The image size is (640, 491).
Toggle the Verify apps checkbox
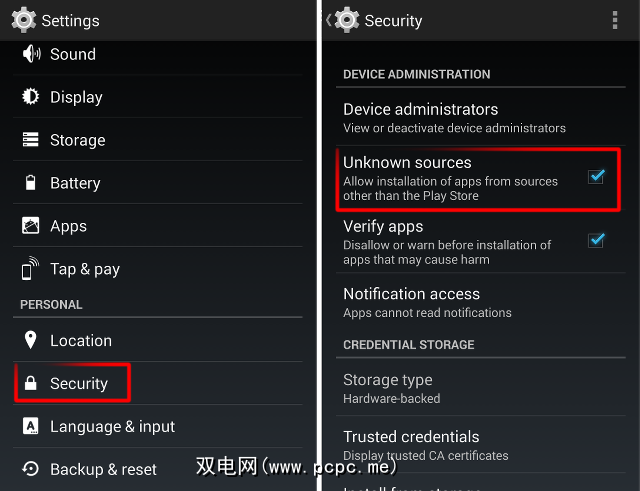(x=596, y=240)
